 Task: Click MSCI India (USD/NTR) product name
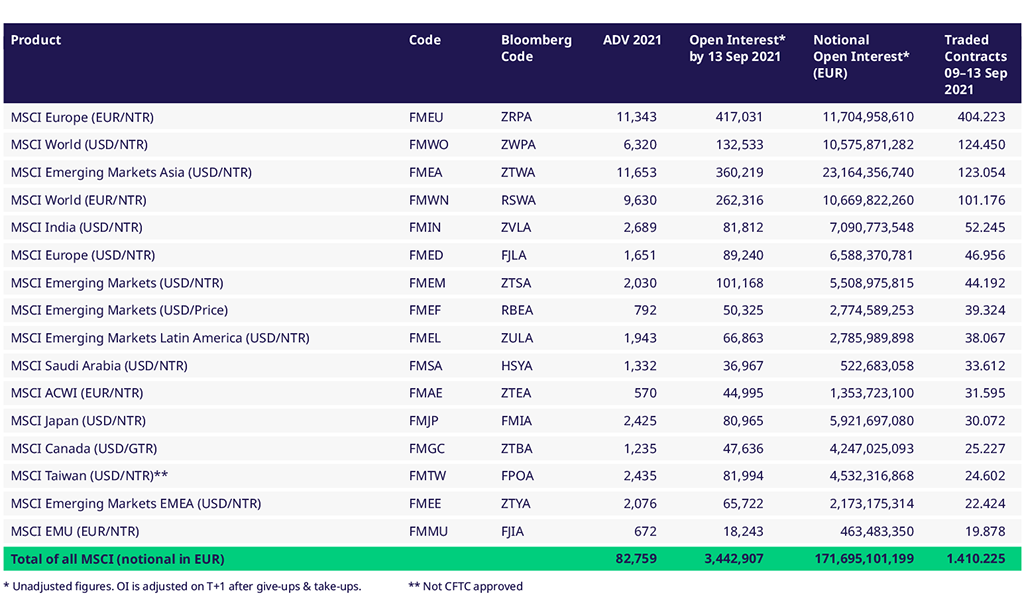76,227
